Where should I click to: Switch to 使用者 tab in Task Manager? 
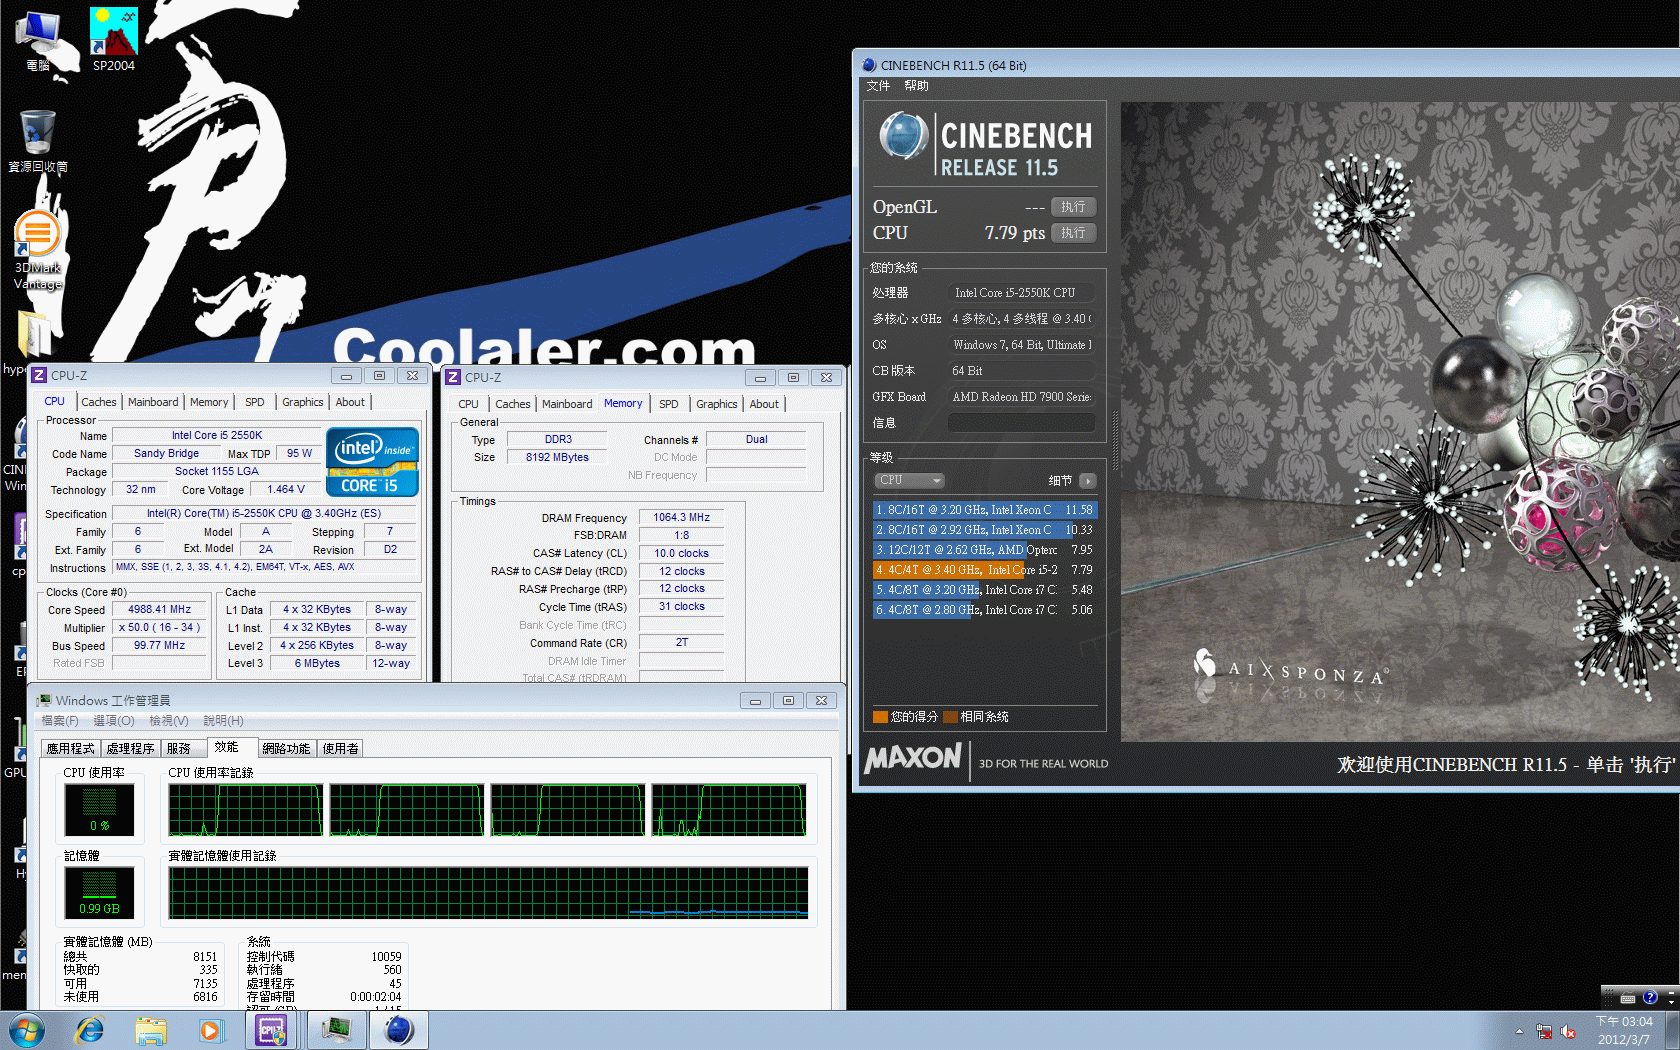click(x=341, y=749)
